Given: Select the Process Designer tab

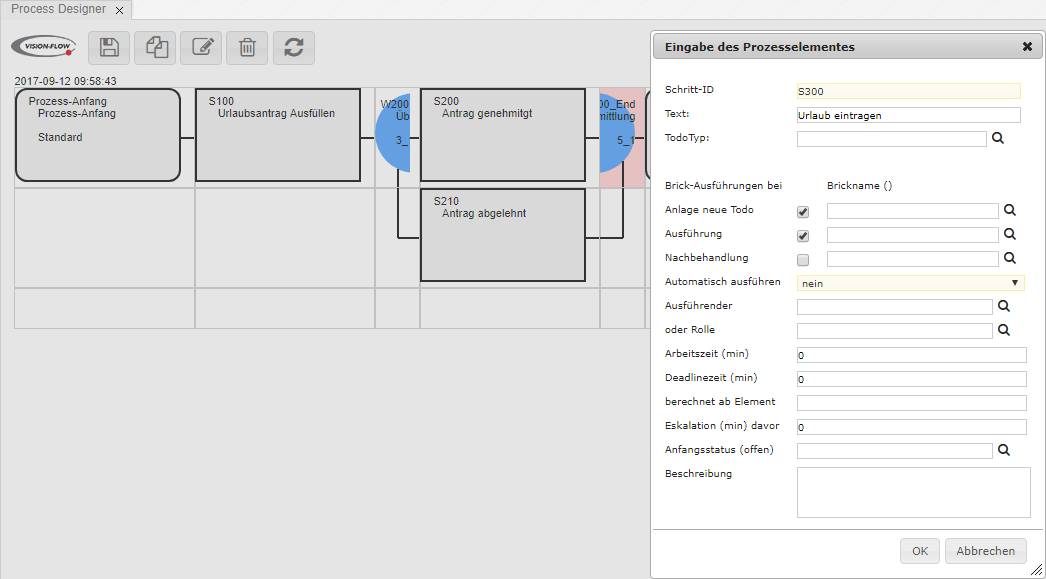Looking at the screenshot, I should [58, 9].
